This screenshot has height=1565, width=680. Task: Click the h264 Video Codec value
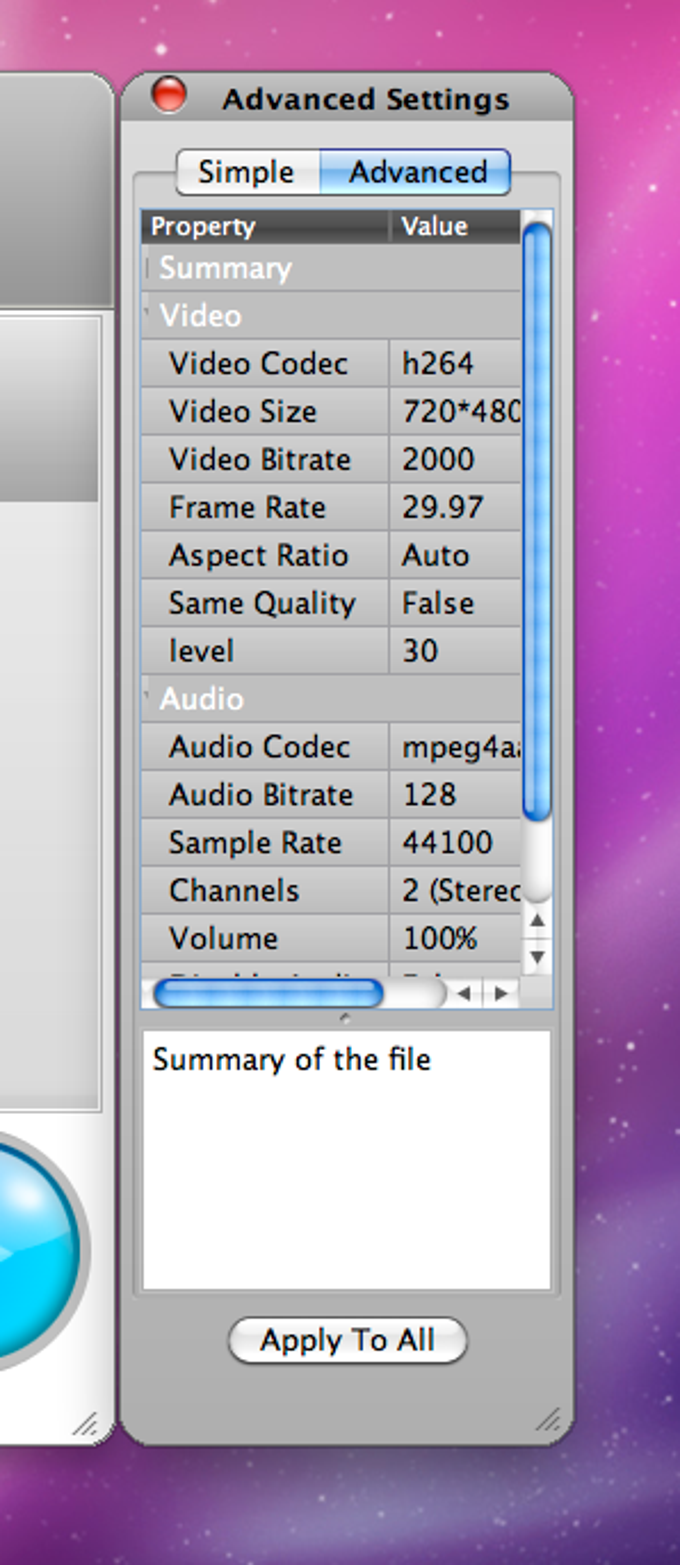pos(438,363)
